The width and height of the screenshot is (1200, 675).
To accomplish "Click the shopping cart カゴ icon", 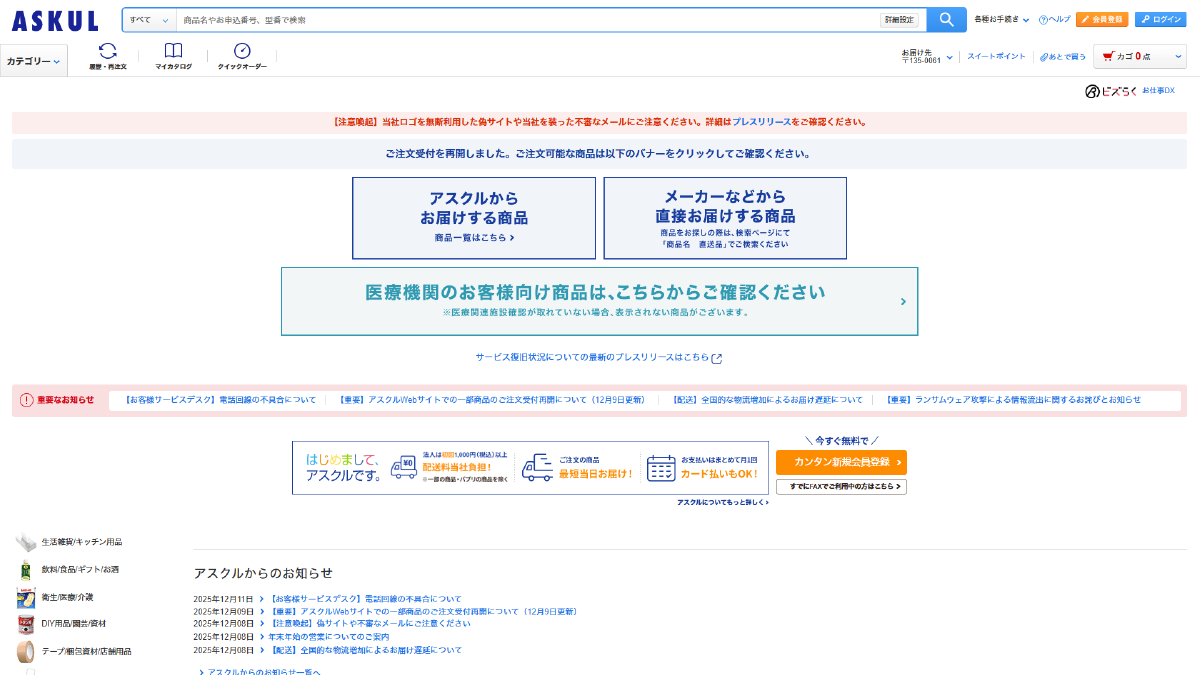I will tap(1109, 57).
